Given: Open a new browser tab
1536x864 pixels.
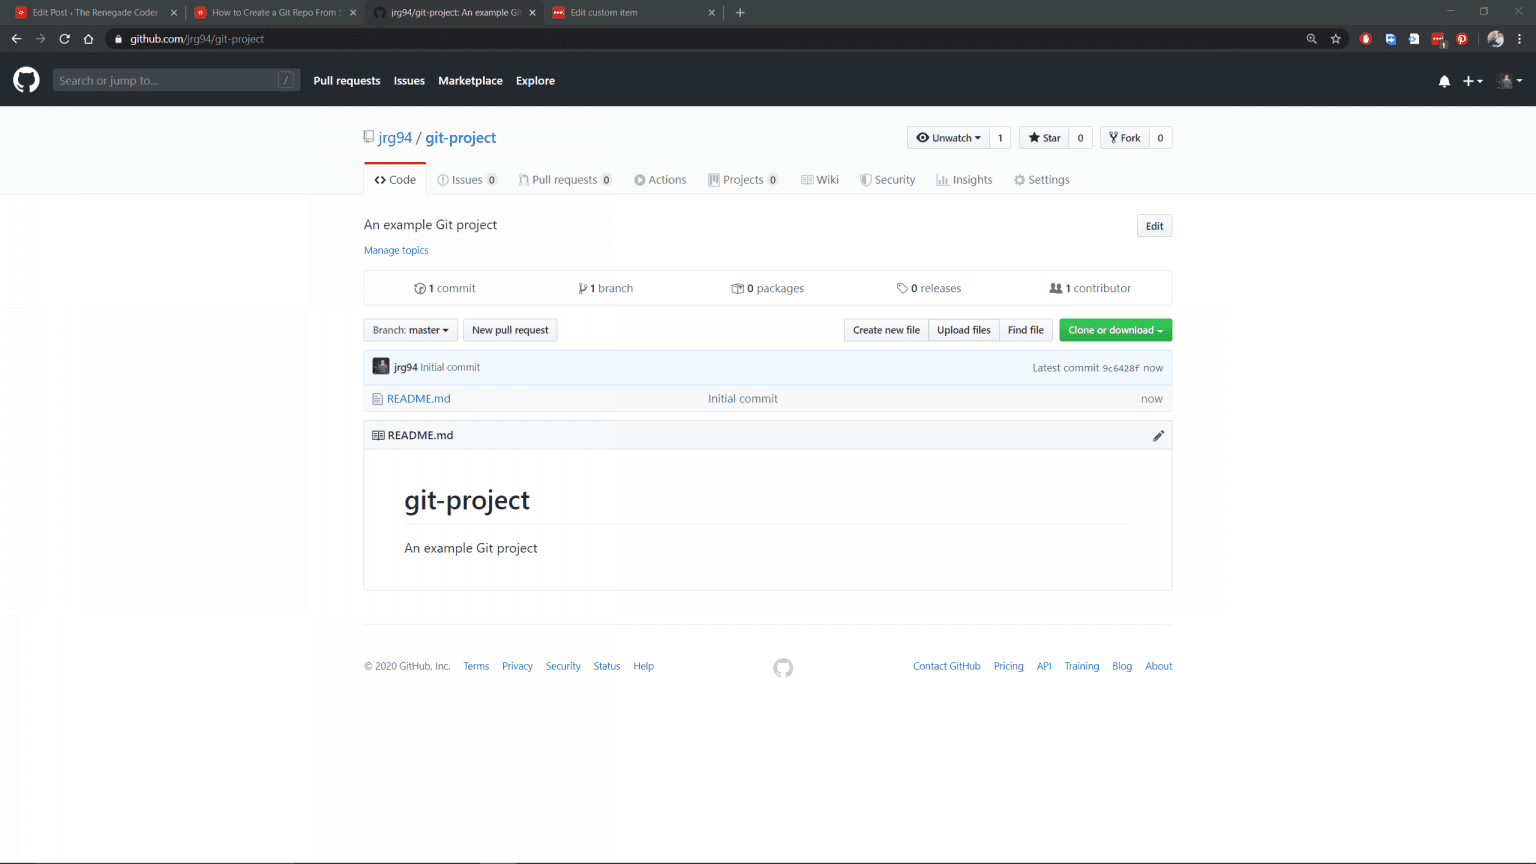Looking at the screenshot, I should pos(740,13).
